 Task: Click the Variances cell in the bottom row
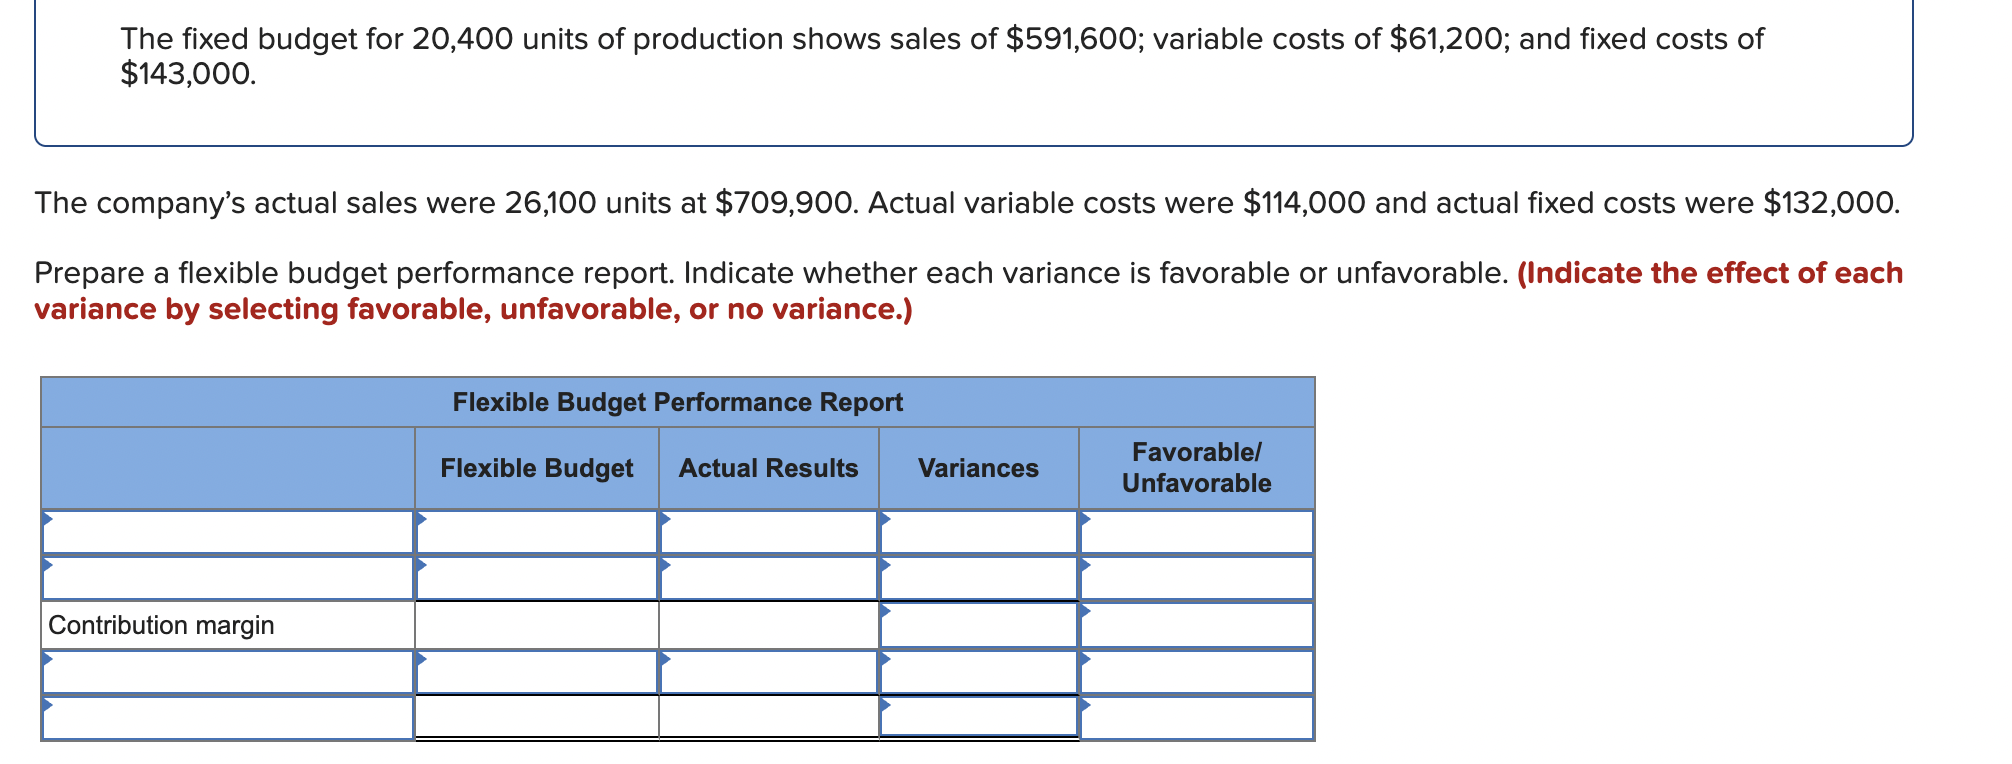978,718
